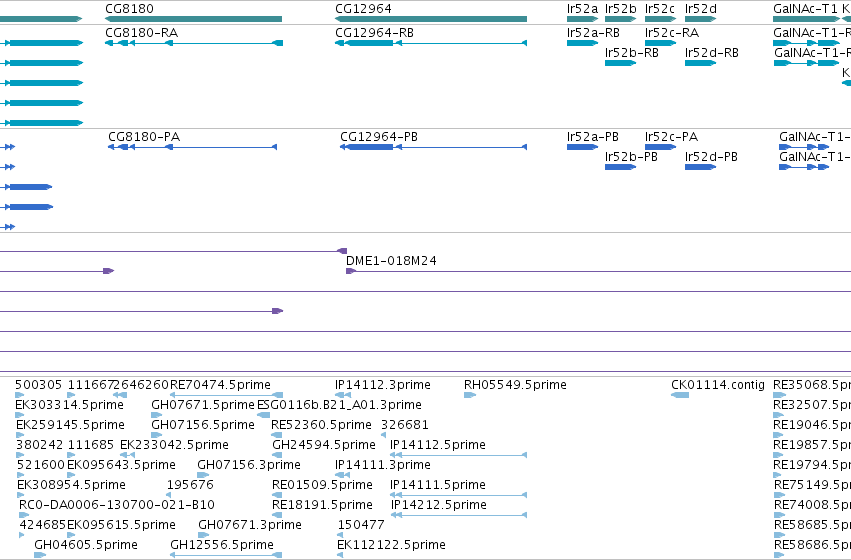Open the Ir52d gene feature
This screenshot has height=560, width=851.
pyautogui.click(x=701, y=19)
